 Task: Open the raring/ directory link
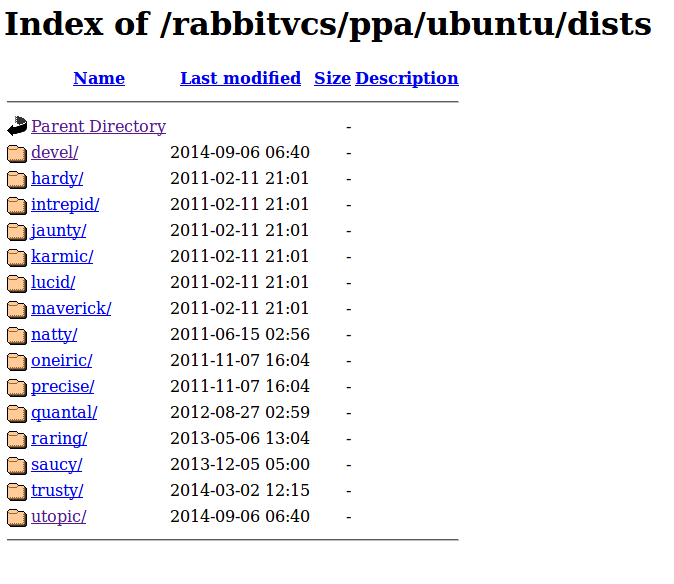tap(59, 438)
